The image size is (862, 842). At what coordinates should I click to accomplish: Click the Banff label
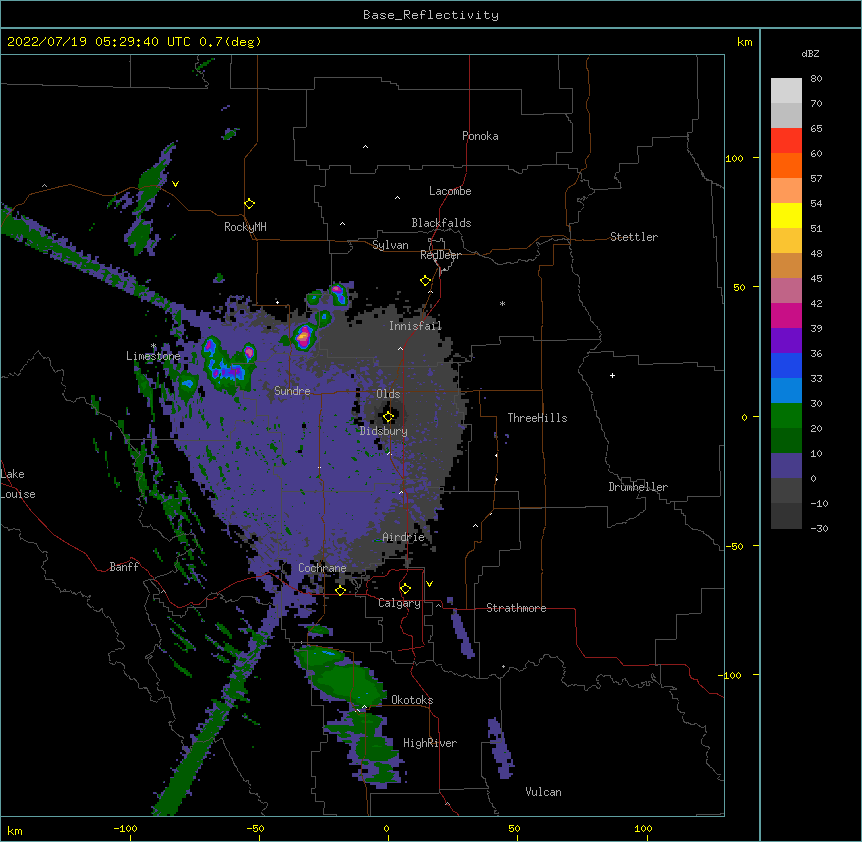tap(124, 567)
